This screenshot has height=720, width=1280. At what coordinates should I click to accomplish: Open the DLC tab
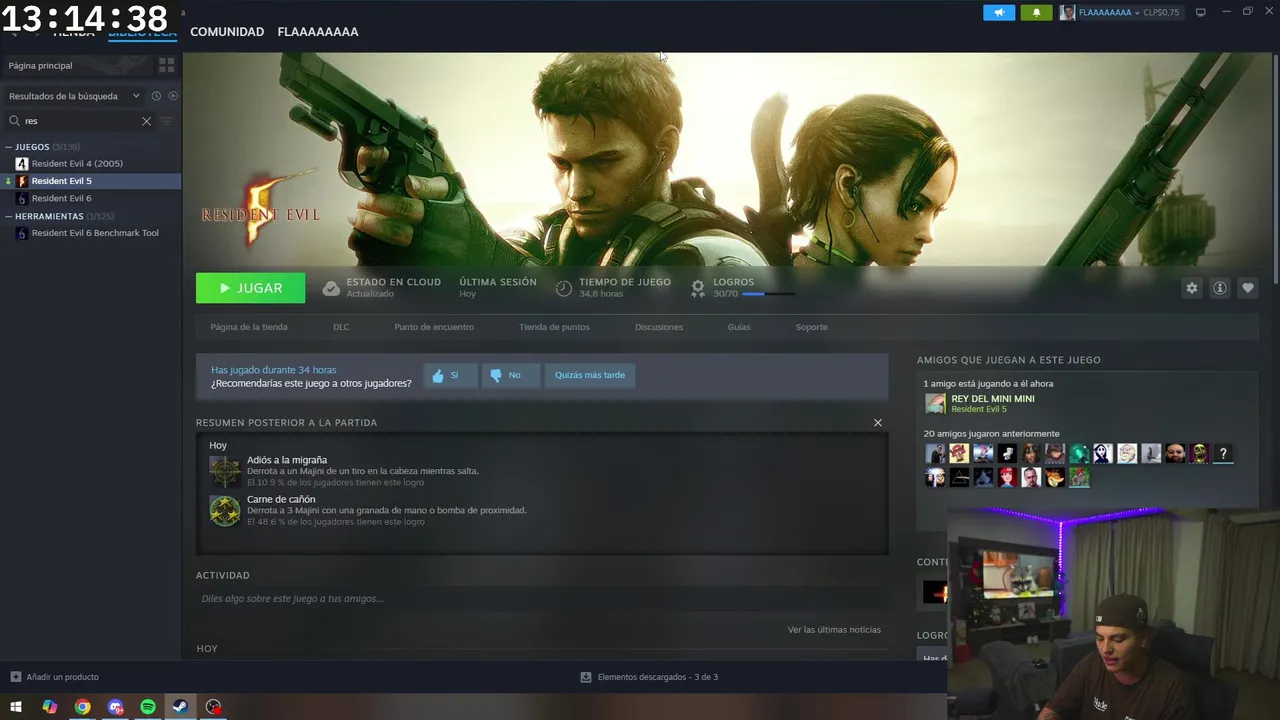point(341,327)
